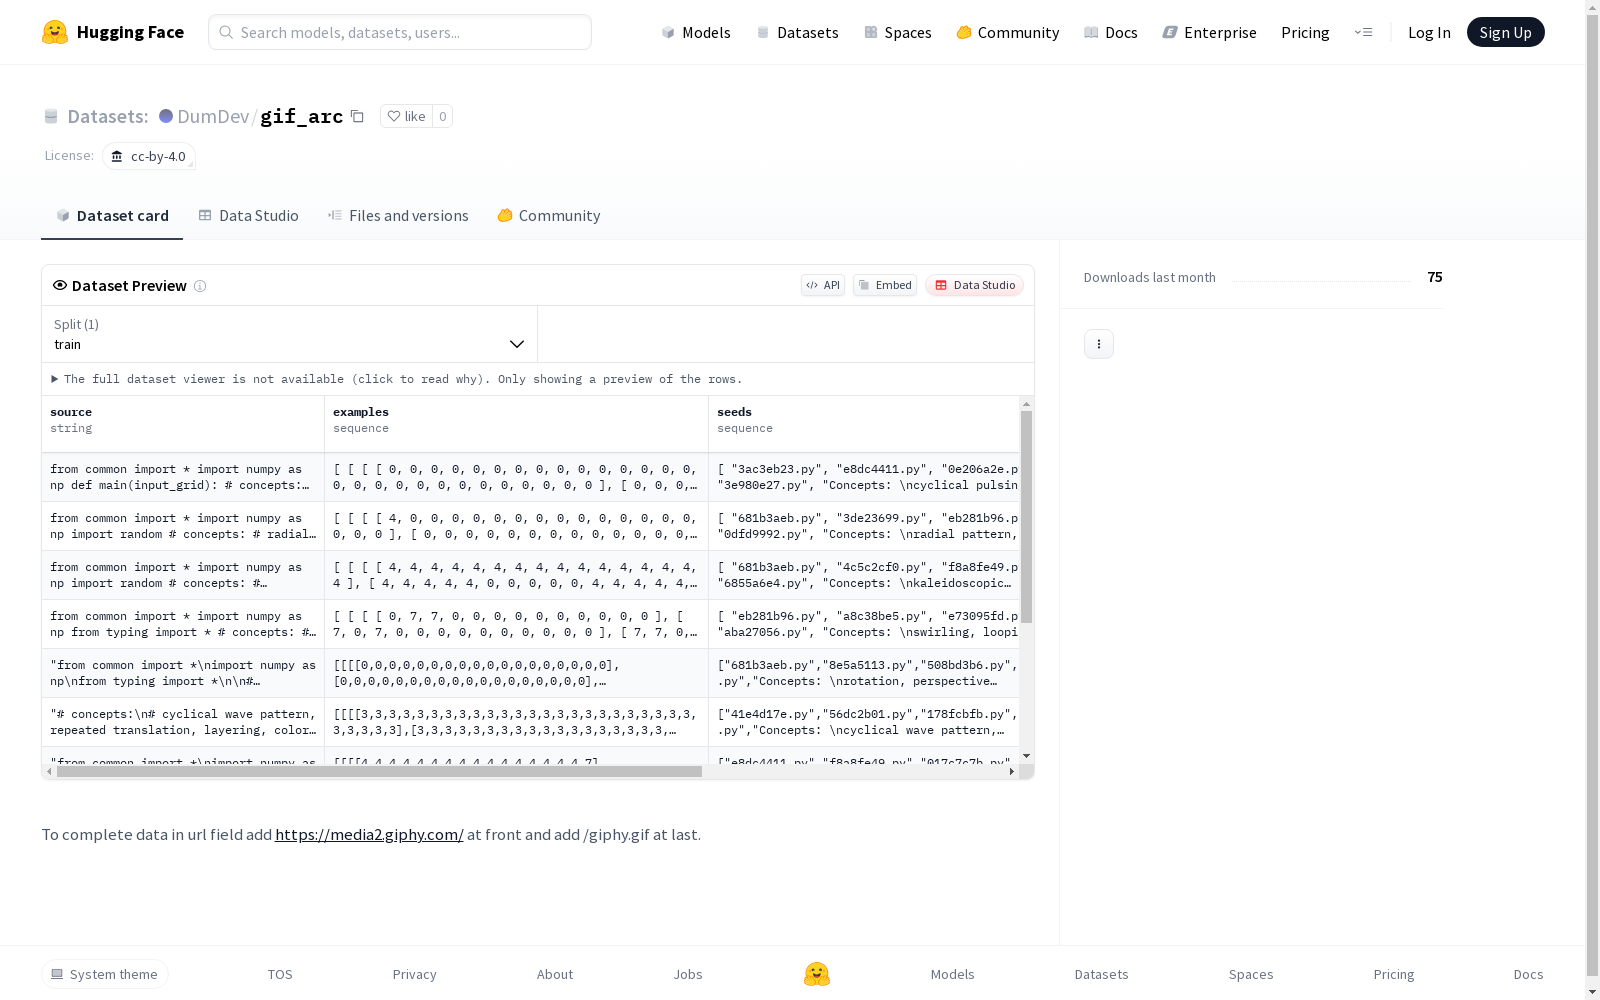Click the Dataset Preview info icon
This screenshot has width=1600, height=1000.
coord(200,286)
